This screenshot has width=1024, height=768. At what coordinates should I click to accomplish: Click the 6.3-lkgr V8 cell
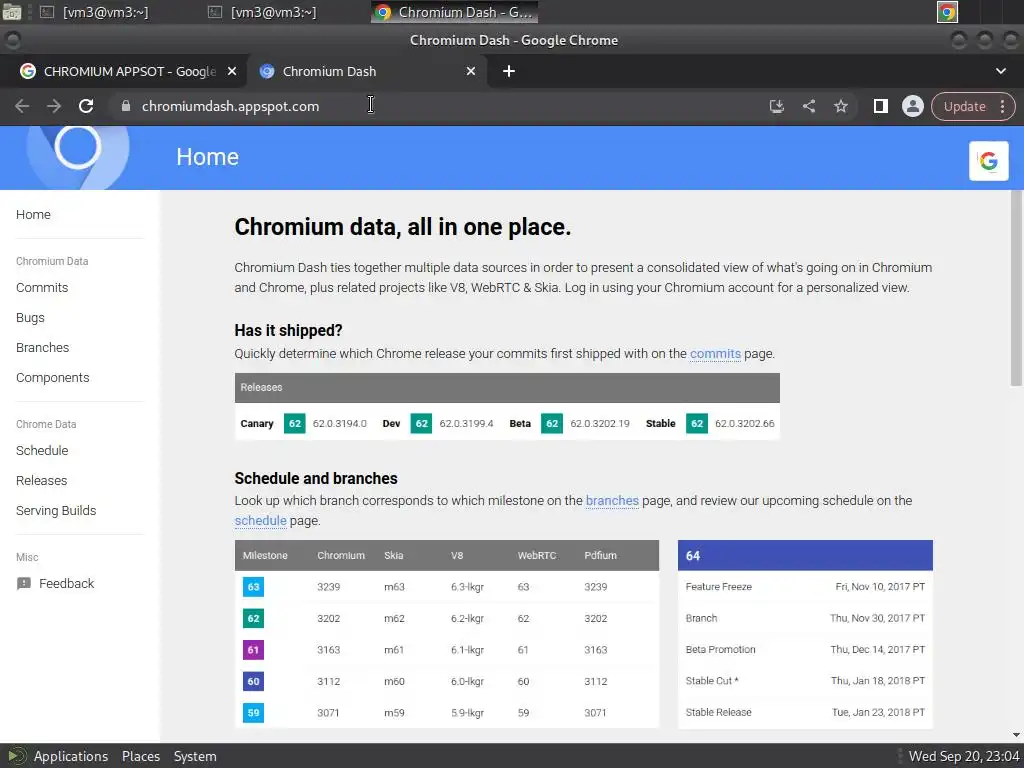467,587
